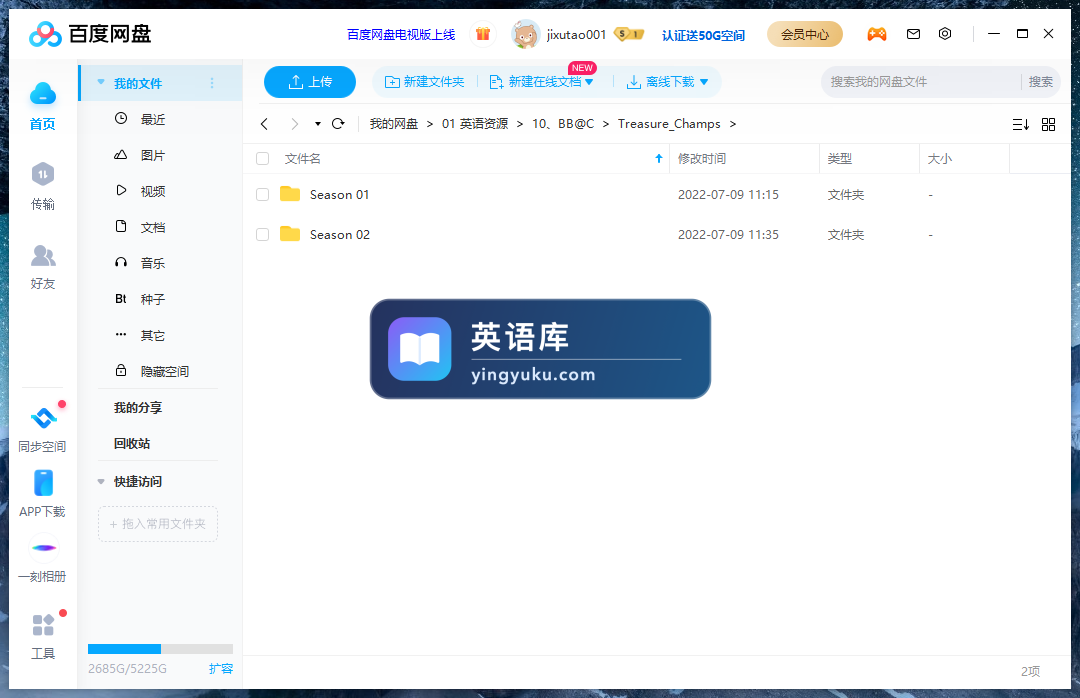Go to 10、BB@C breadcrumb
This screenshot has height=698, width=1080.
coord(563,124)
